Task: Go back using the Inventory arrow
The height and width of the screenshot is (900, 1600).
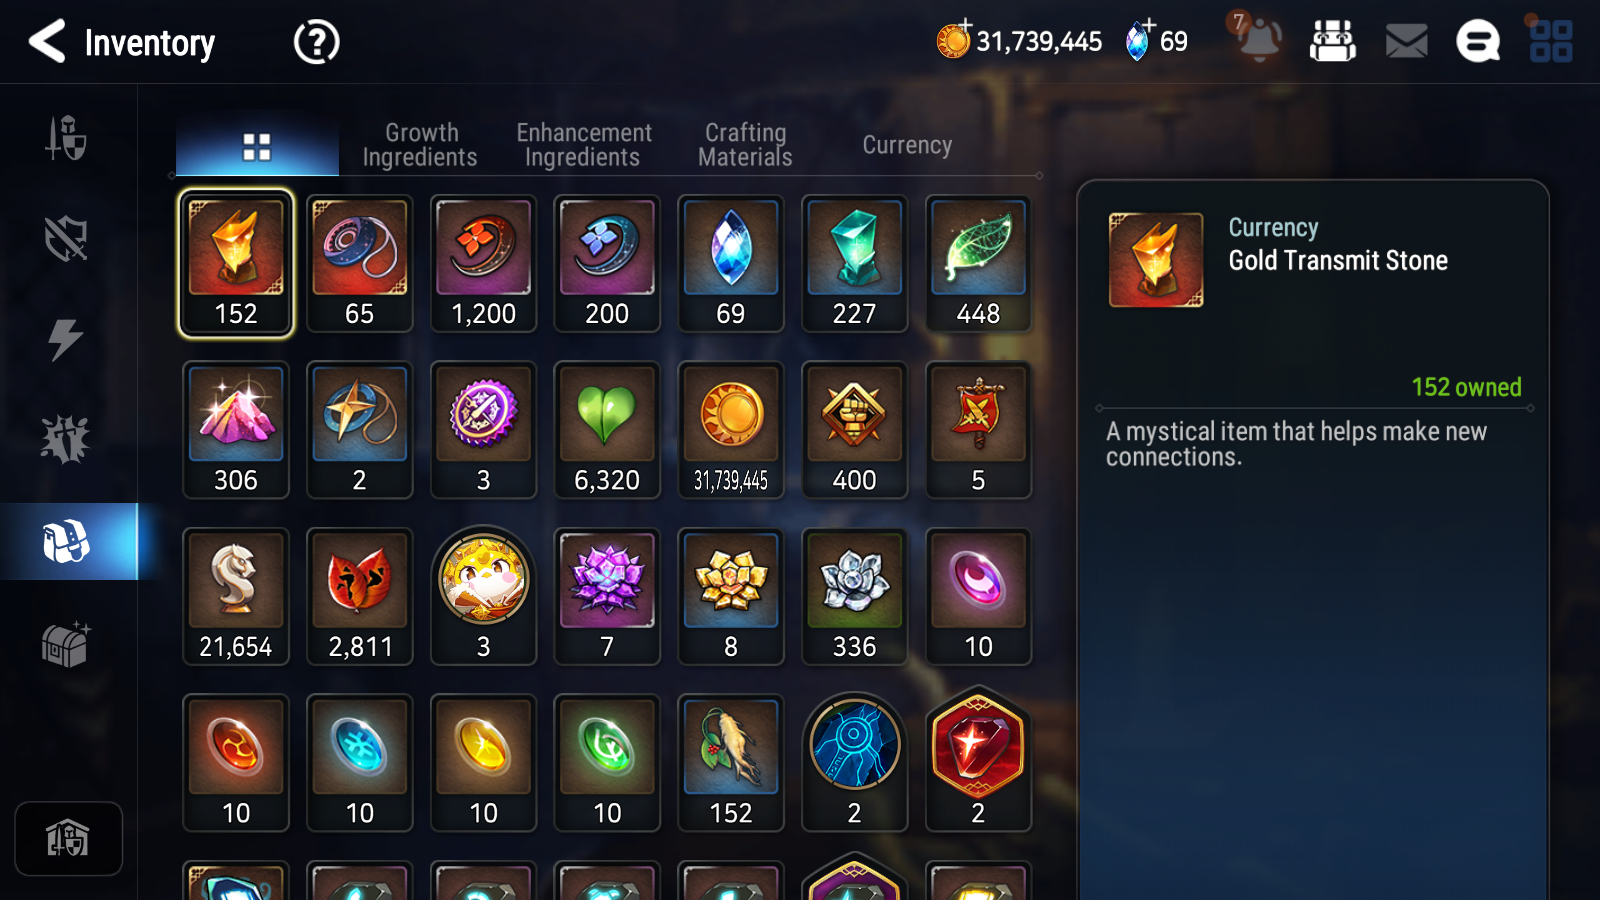Action: click(46, 42)
